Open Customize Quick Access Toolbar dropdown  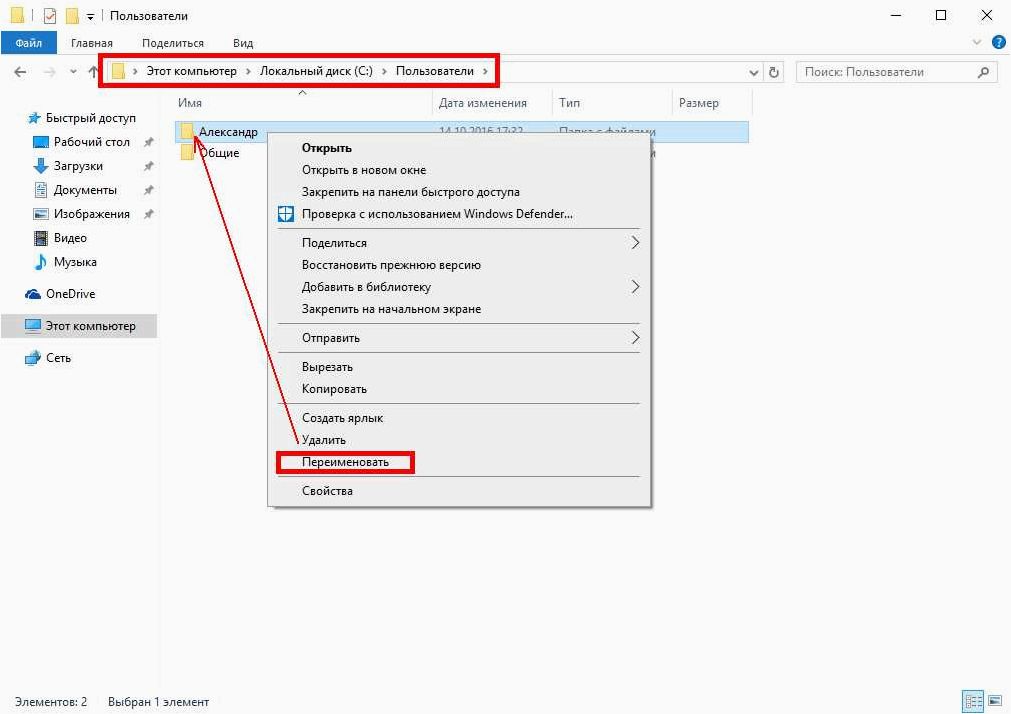91,16
